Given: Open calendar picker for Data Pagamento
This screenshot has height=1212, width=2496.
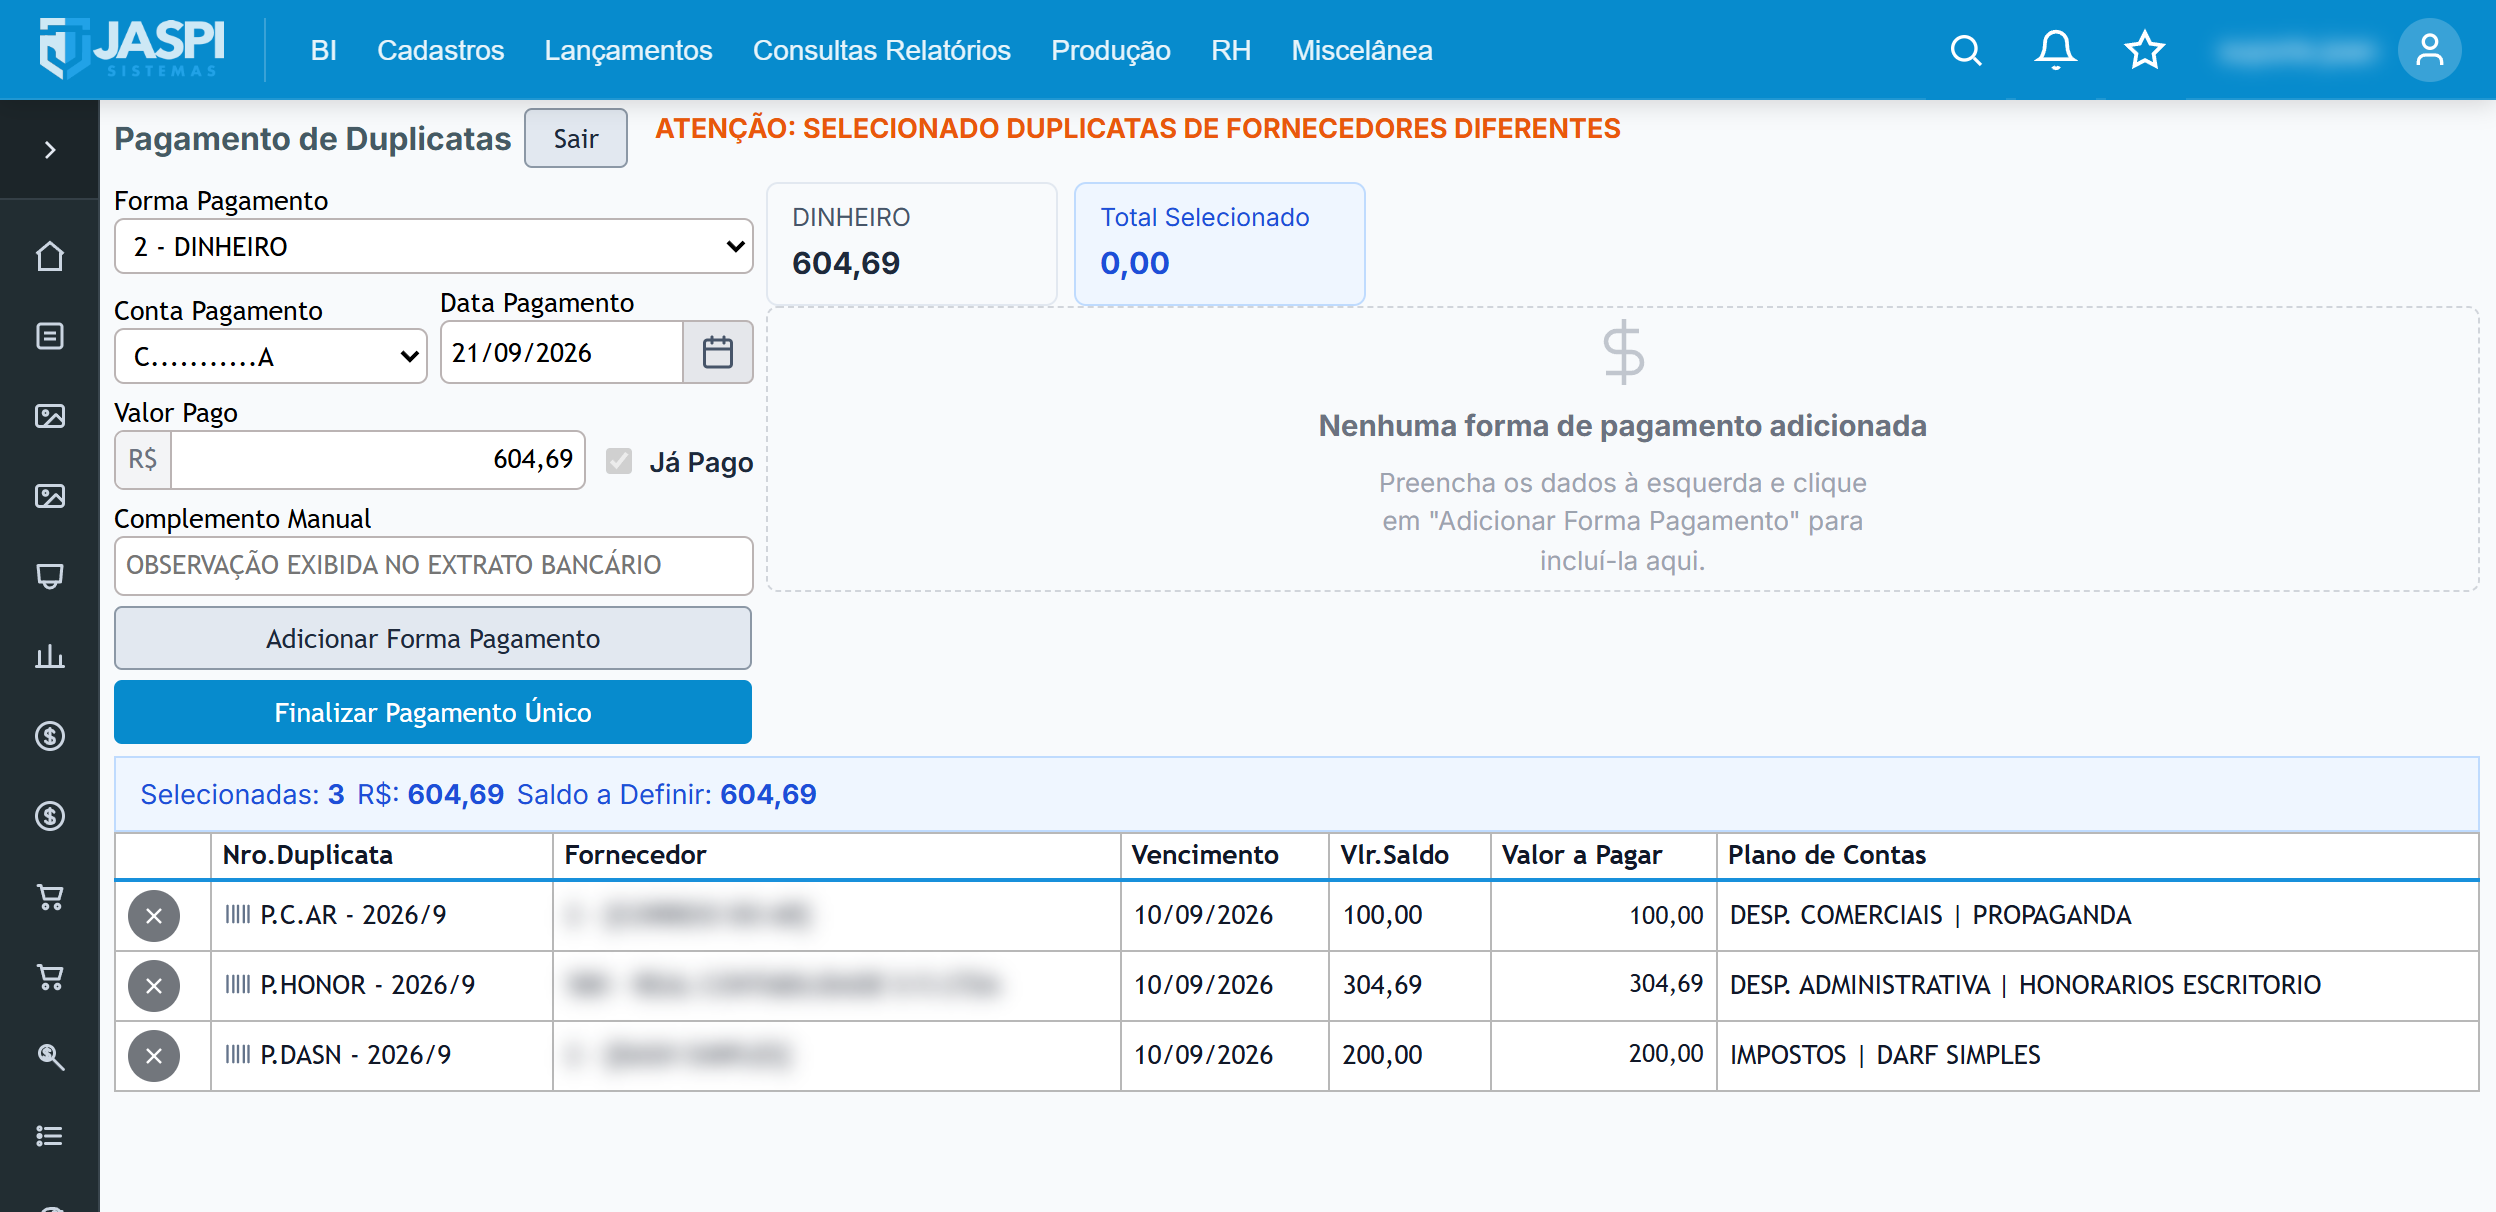Looking at the screenshot, I should 717,352.
